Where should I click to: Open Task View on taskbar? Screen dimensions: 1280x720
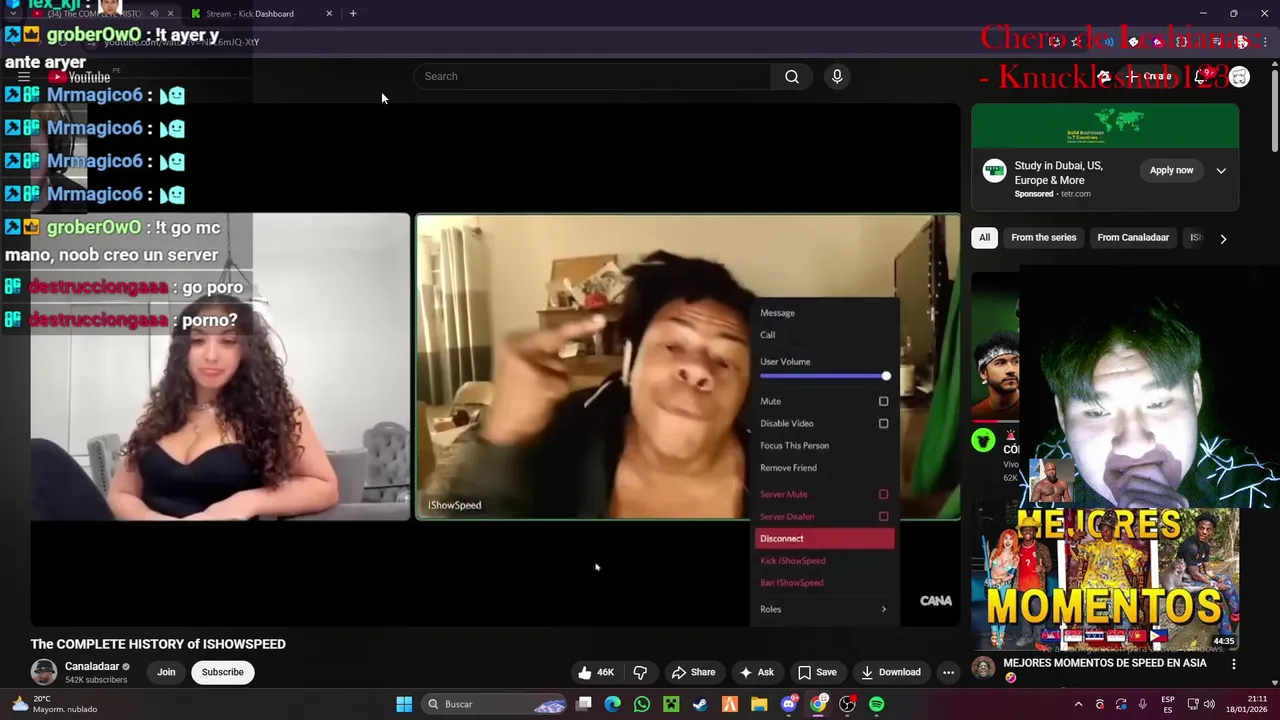(584, 704)
